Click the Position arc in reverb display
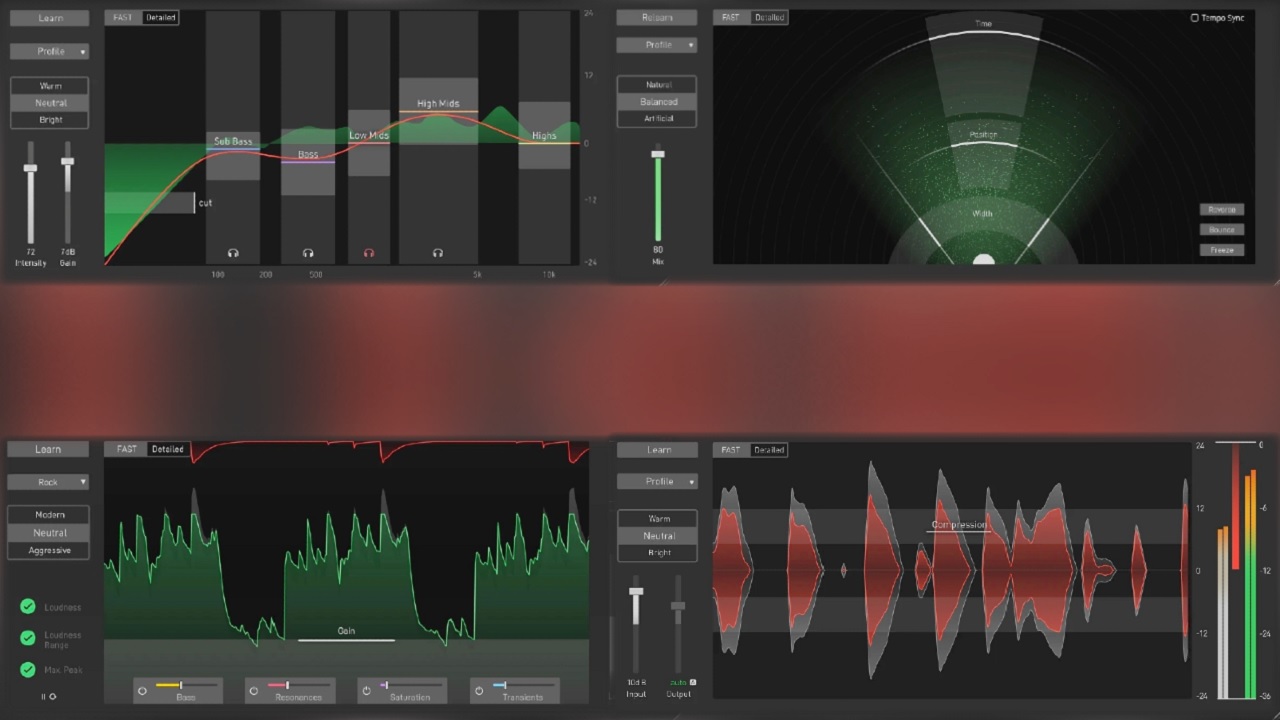 (x=983, y=143)
